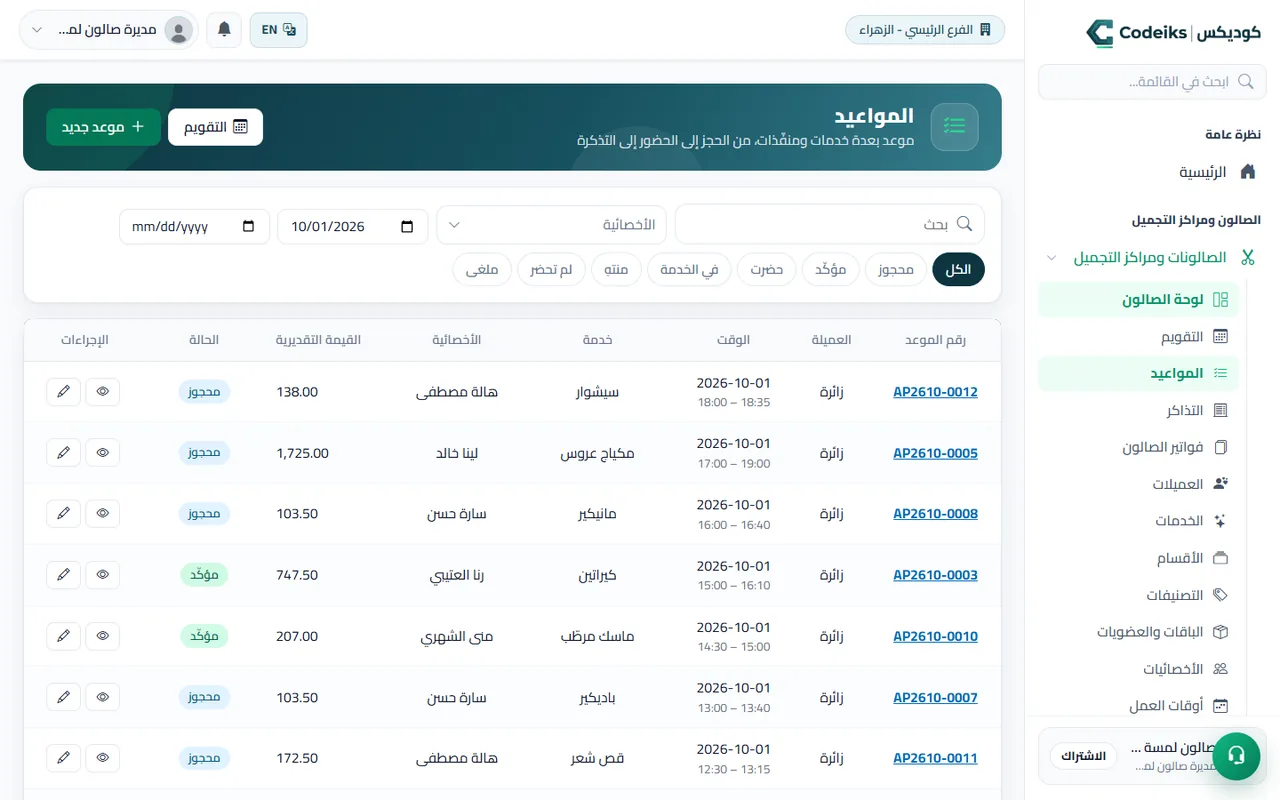
Task: Filter by مؤكّد status chip
Action: 831,270
